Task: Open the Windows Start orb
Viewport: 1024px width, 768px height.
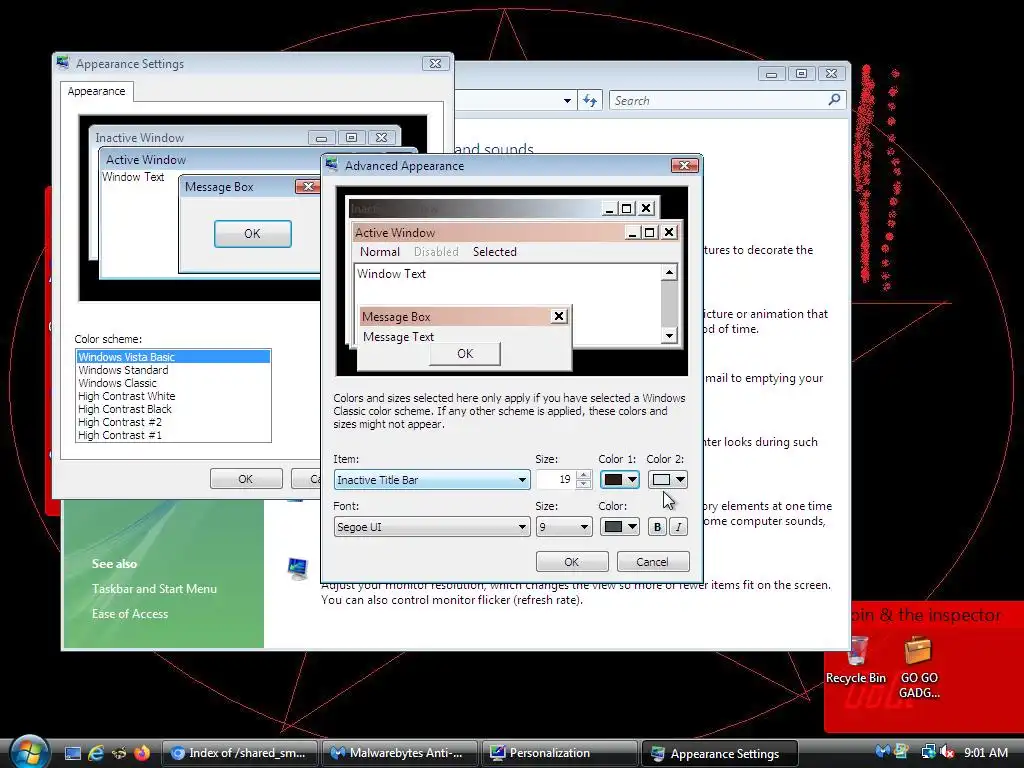Action: pos(29,752)
